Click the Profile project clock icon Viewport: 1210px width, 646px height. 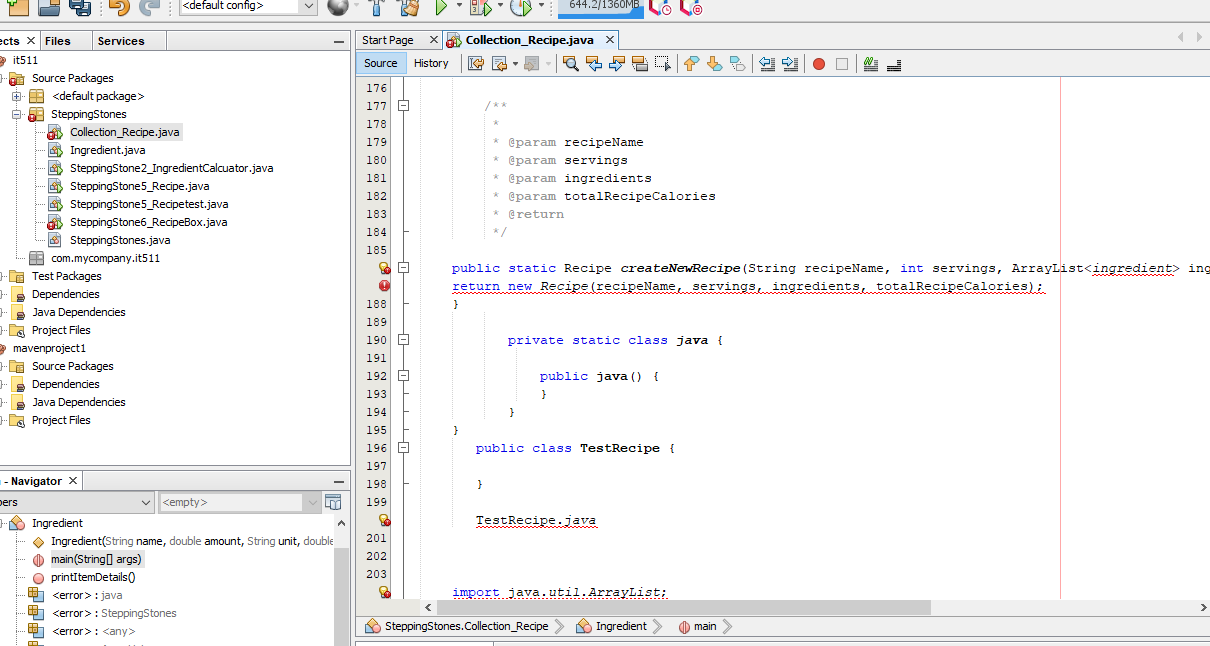coord(522,9)
